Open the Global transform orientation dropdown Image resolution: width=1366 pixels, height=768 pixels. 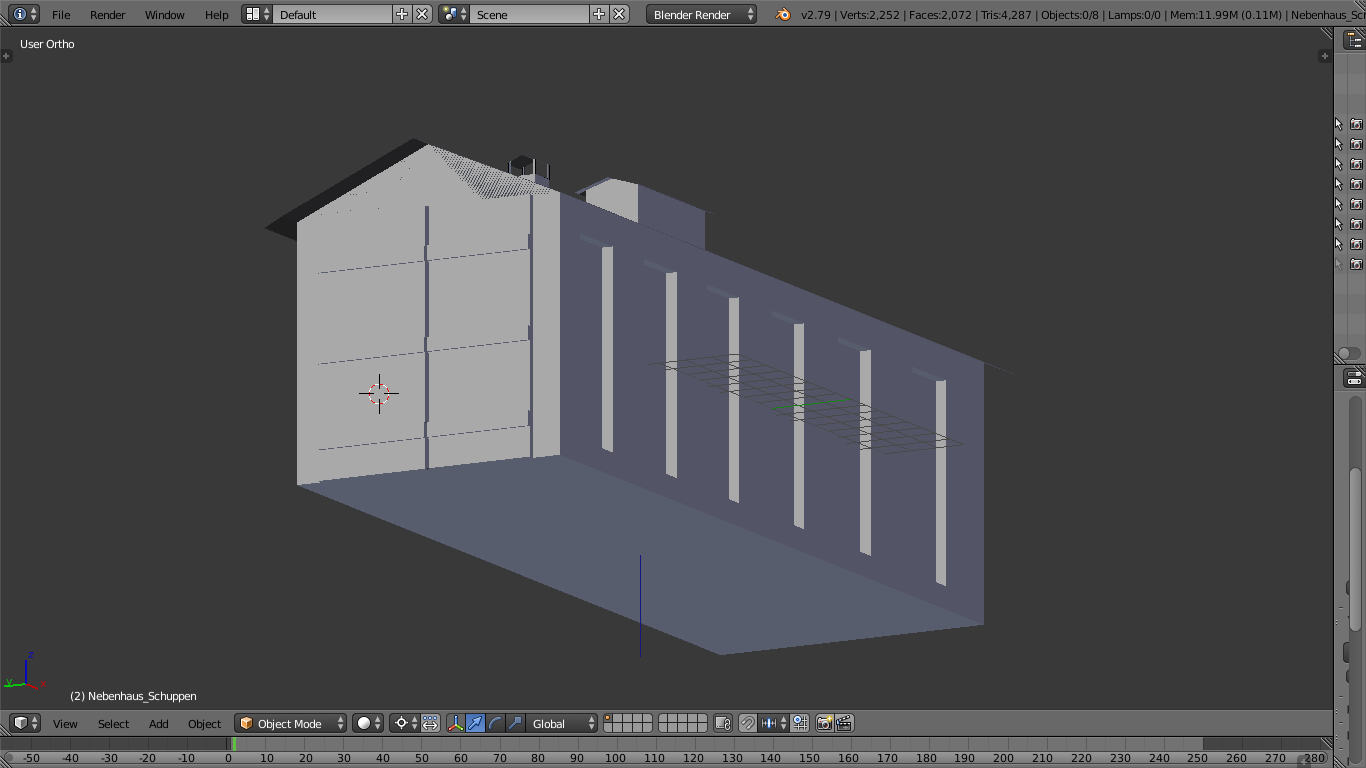coord(562,723)
